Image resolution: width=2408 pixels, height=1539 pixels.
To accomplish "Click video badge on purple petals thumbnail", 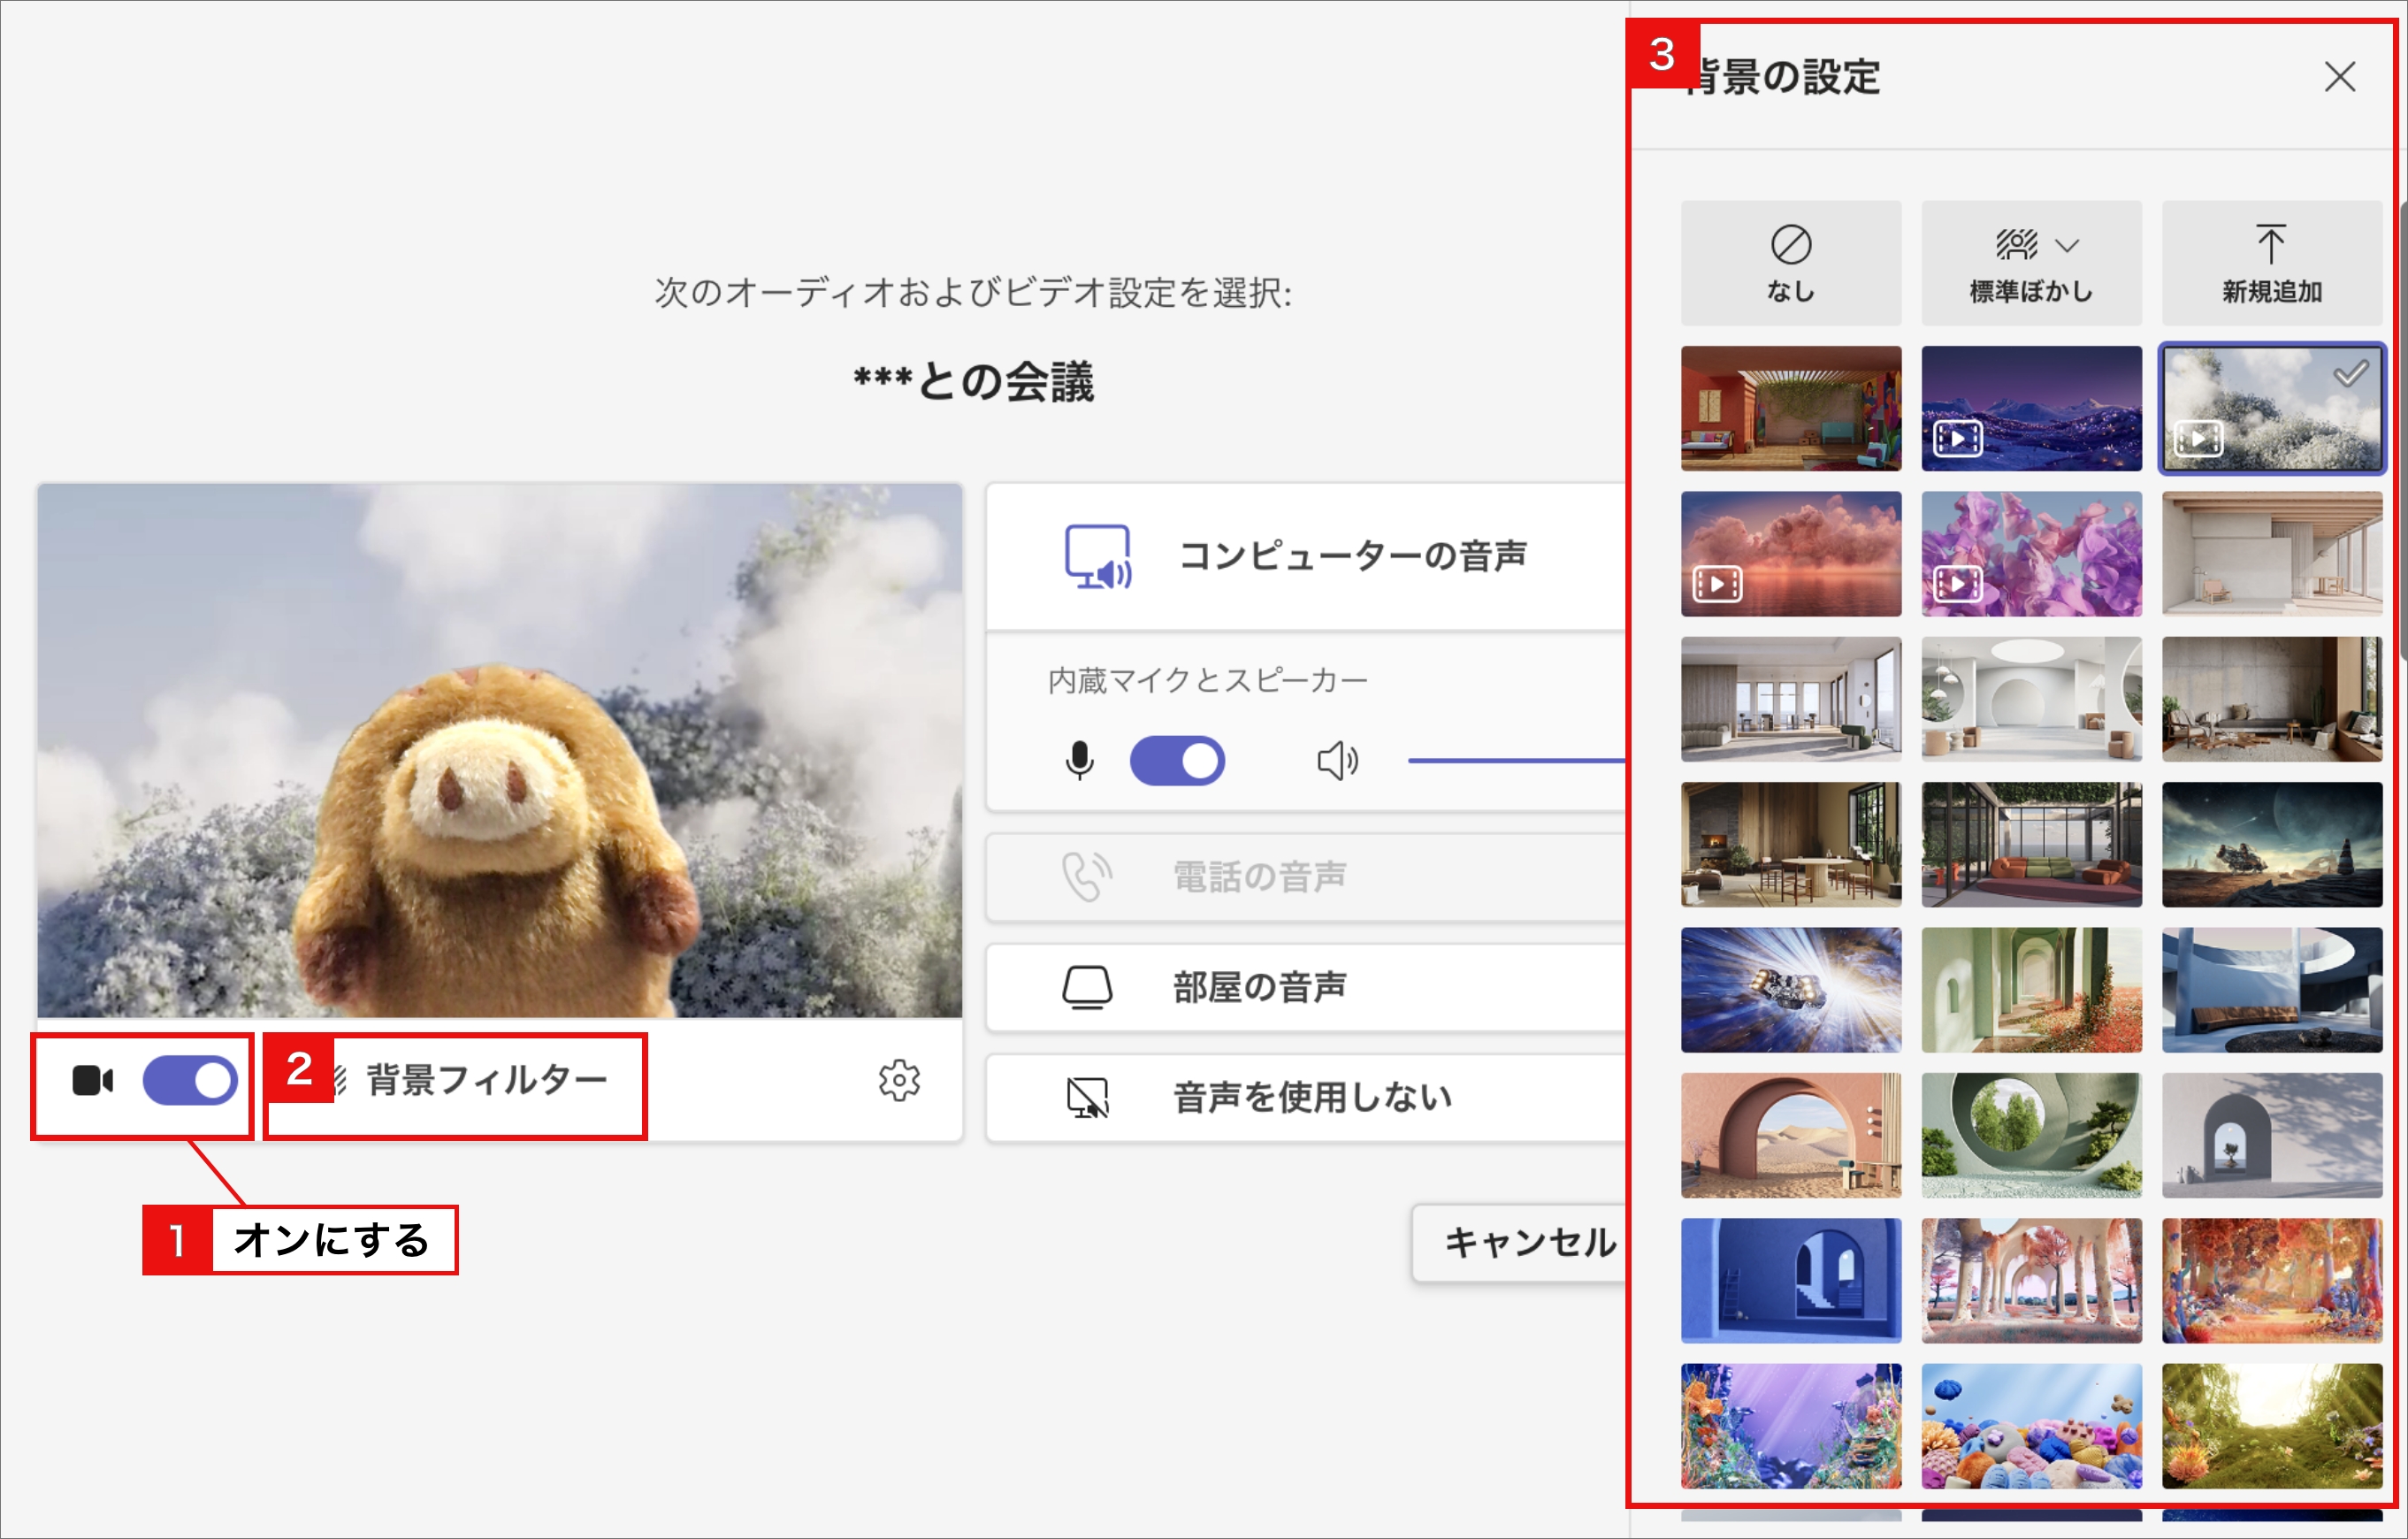I will pos(1958,584).
